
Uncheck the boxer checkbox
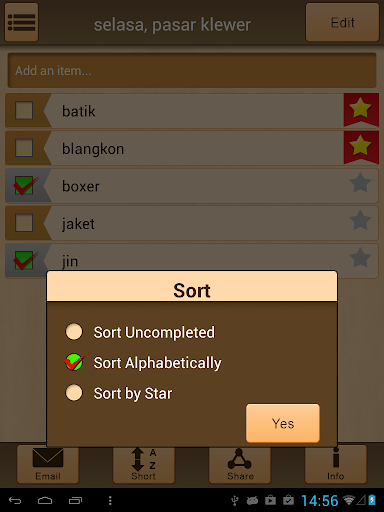24,185
